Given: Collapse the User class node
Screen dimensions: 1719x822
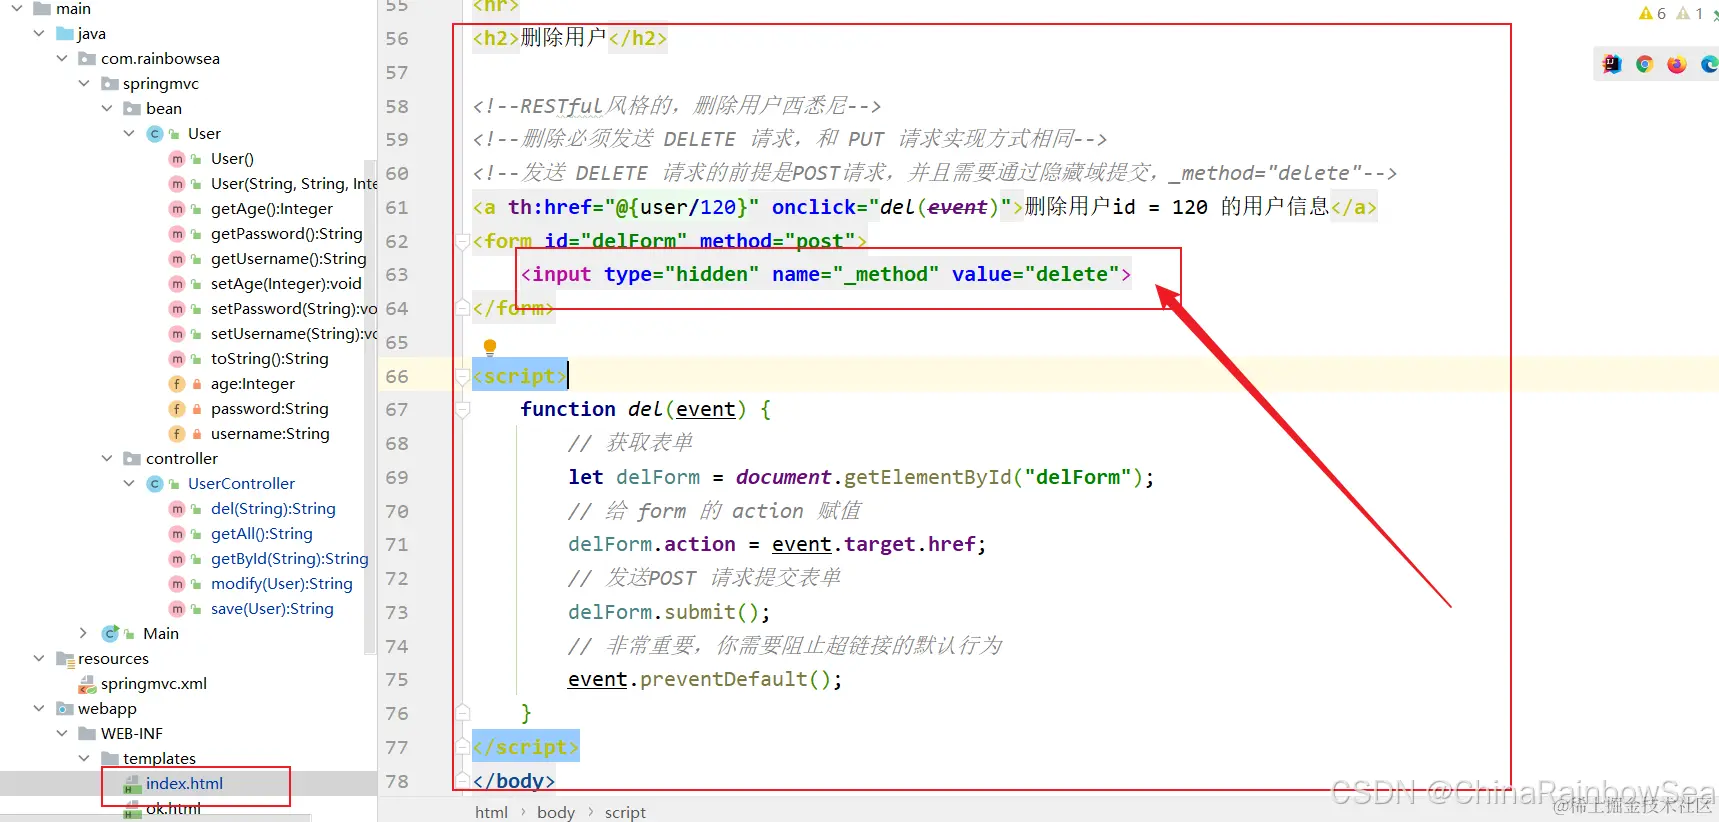Looking at the screenshot, I should point(129,133).
